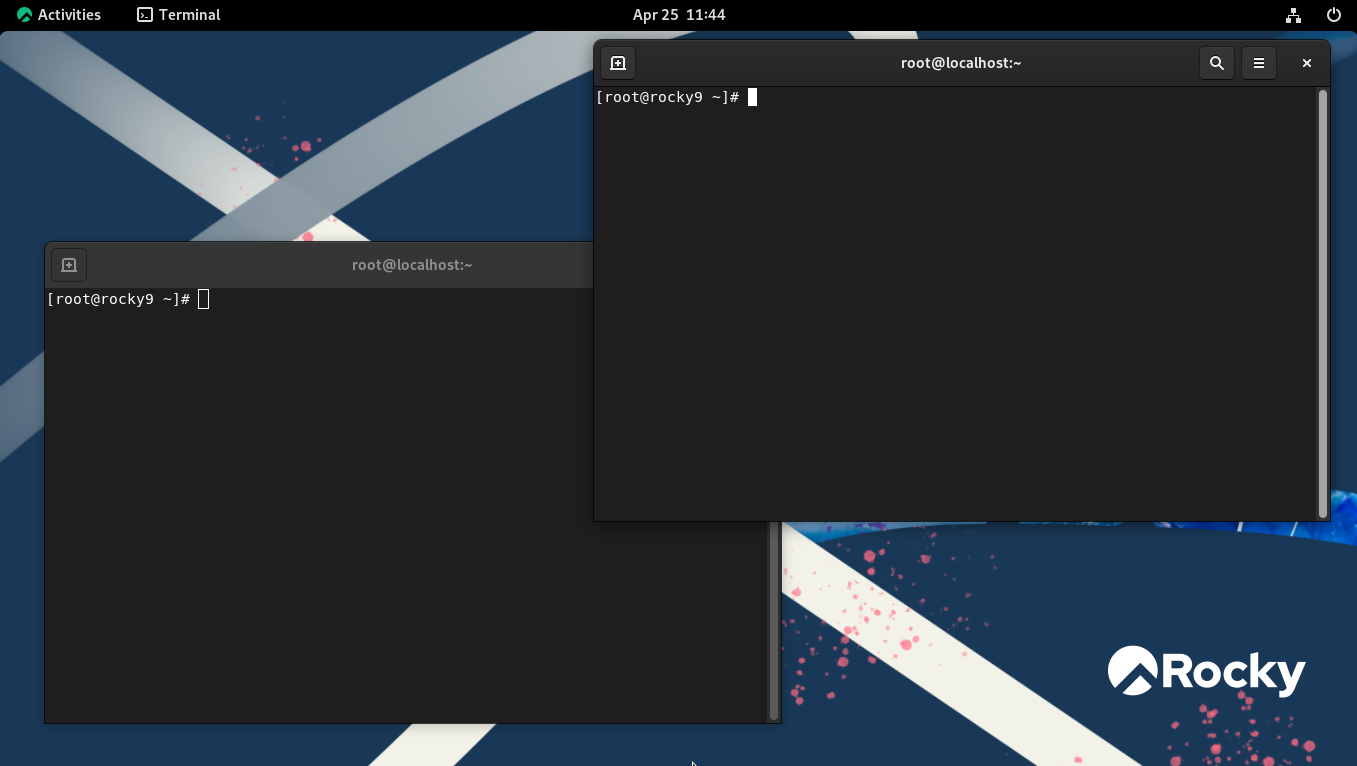Click the front terminal's vertical scrollbar
The height and width of the screenshot is (766, 1357).
pyautogui.click(x=1323, y=300)
